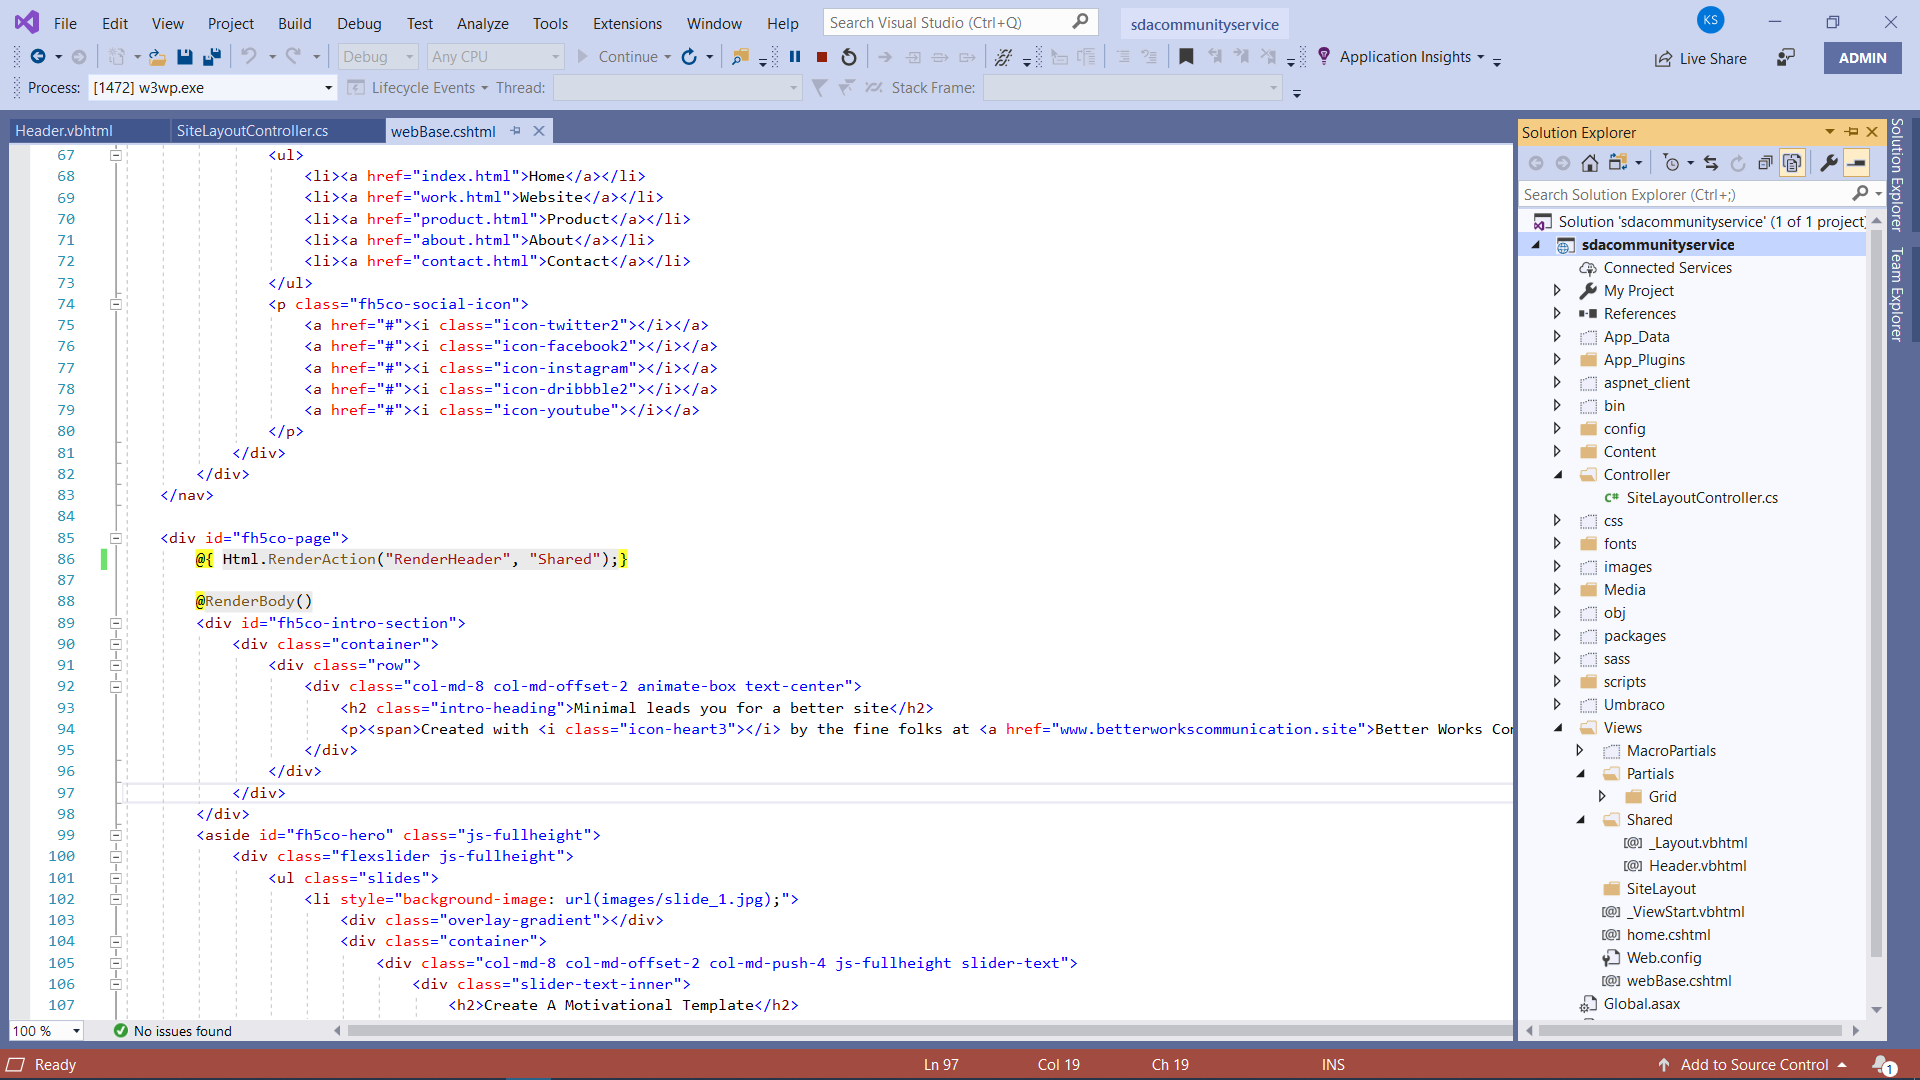This screenshot has height=1080, width=1920.
Task: Open the Lifecycle Events dropdown
Action: coord(484,88)
